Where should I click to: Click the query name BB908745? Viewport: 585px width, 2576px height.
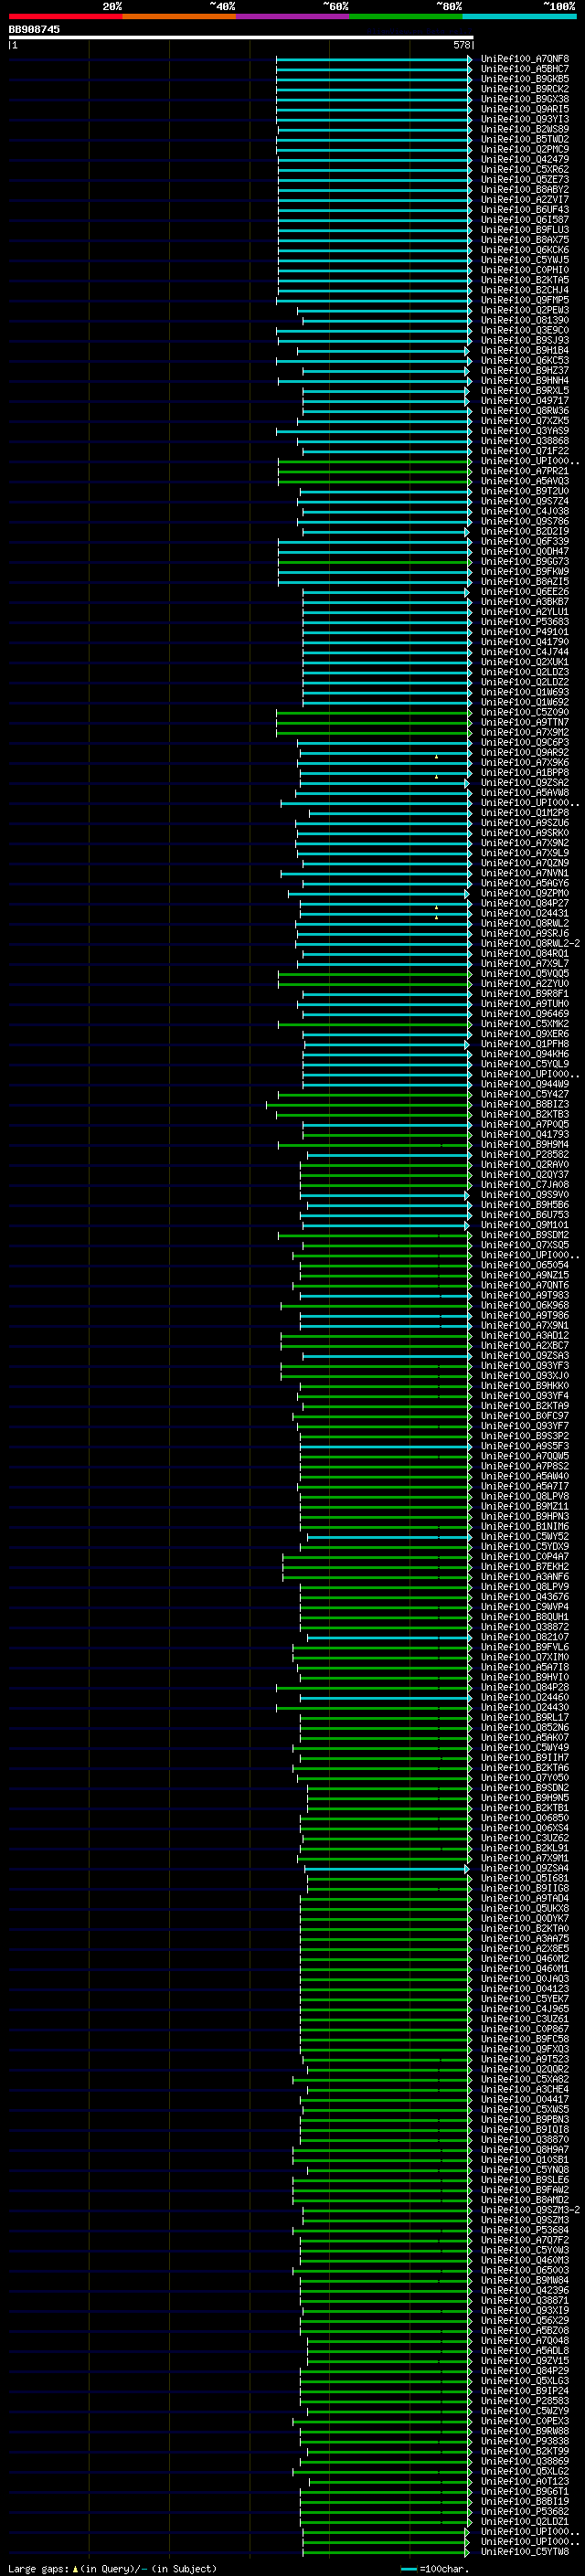34,30
